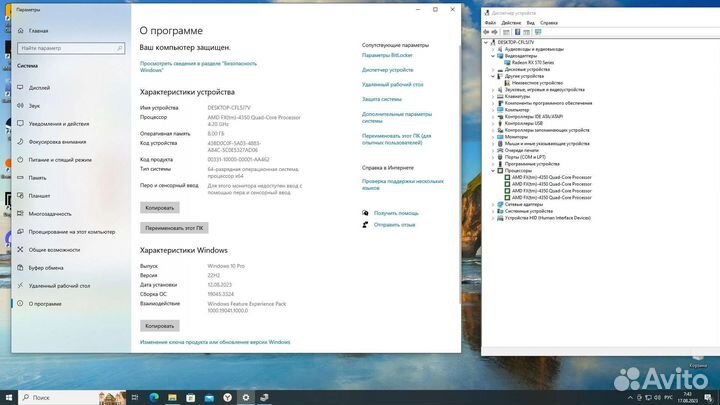Viewport: 720px width, 405px height.
Task: Expand Сетевые адаптеры in Device Manager
Action: [493, 204]
